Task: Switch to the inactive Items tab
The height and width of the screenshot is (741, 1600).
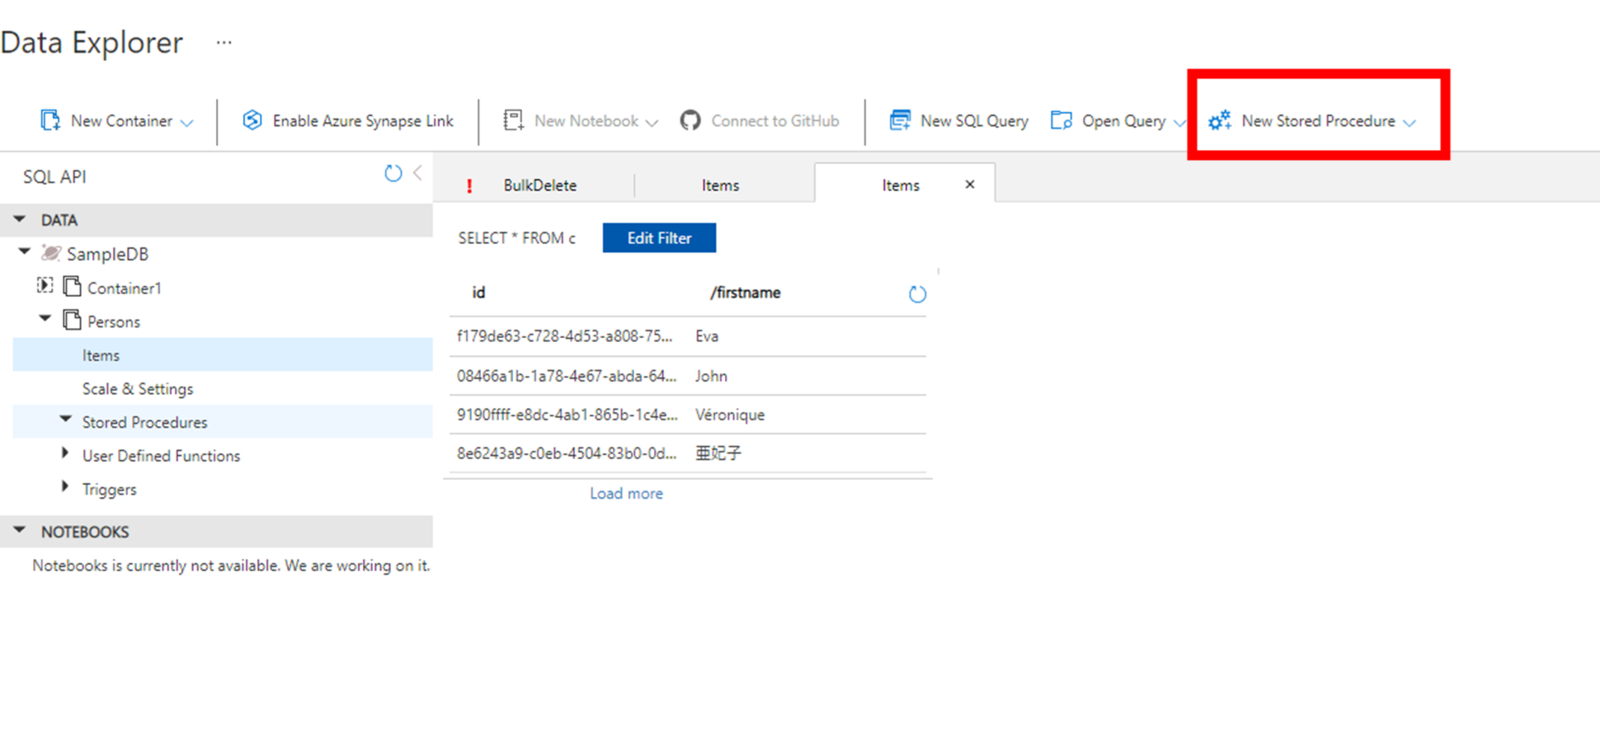Action: (x=720, y=185)
